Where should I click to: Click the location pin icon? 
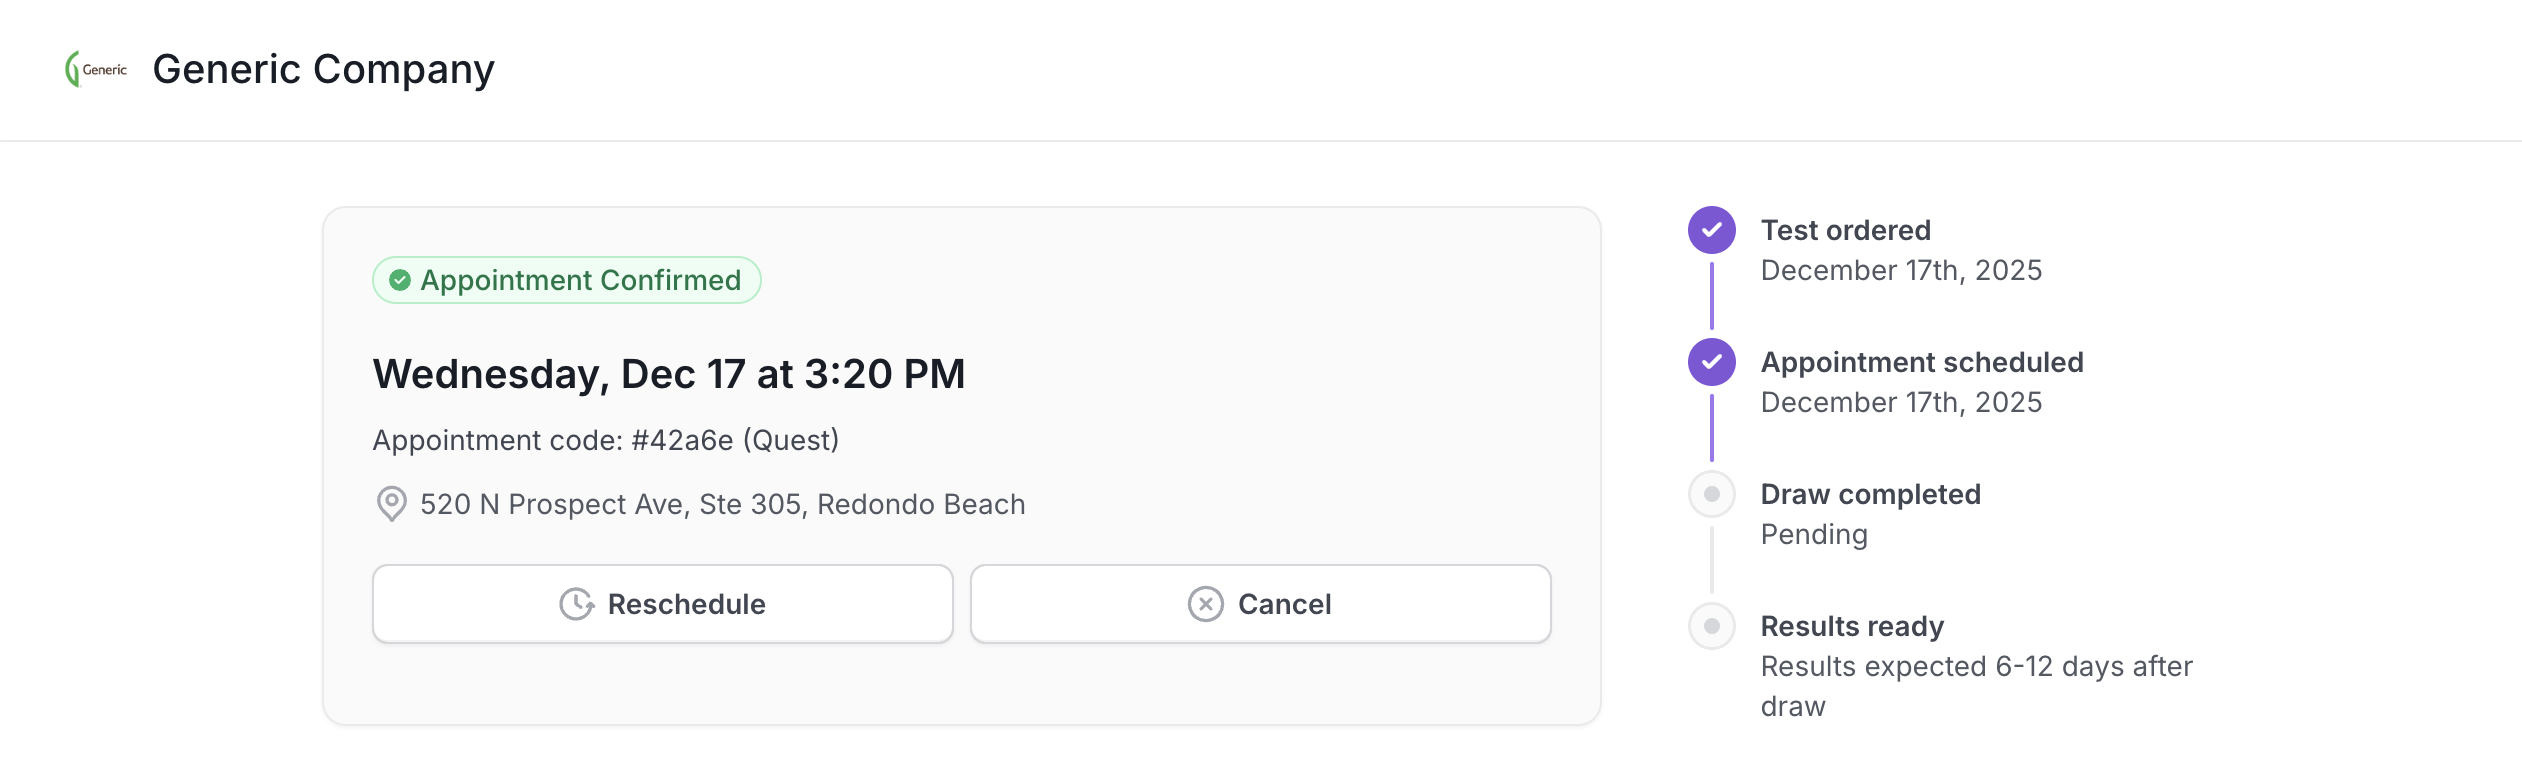pos(391,503)
